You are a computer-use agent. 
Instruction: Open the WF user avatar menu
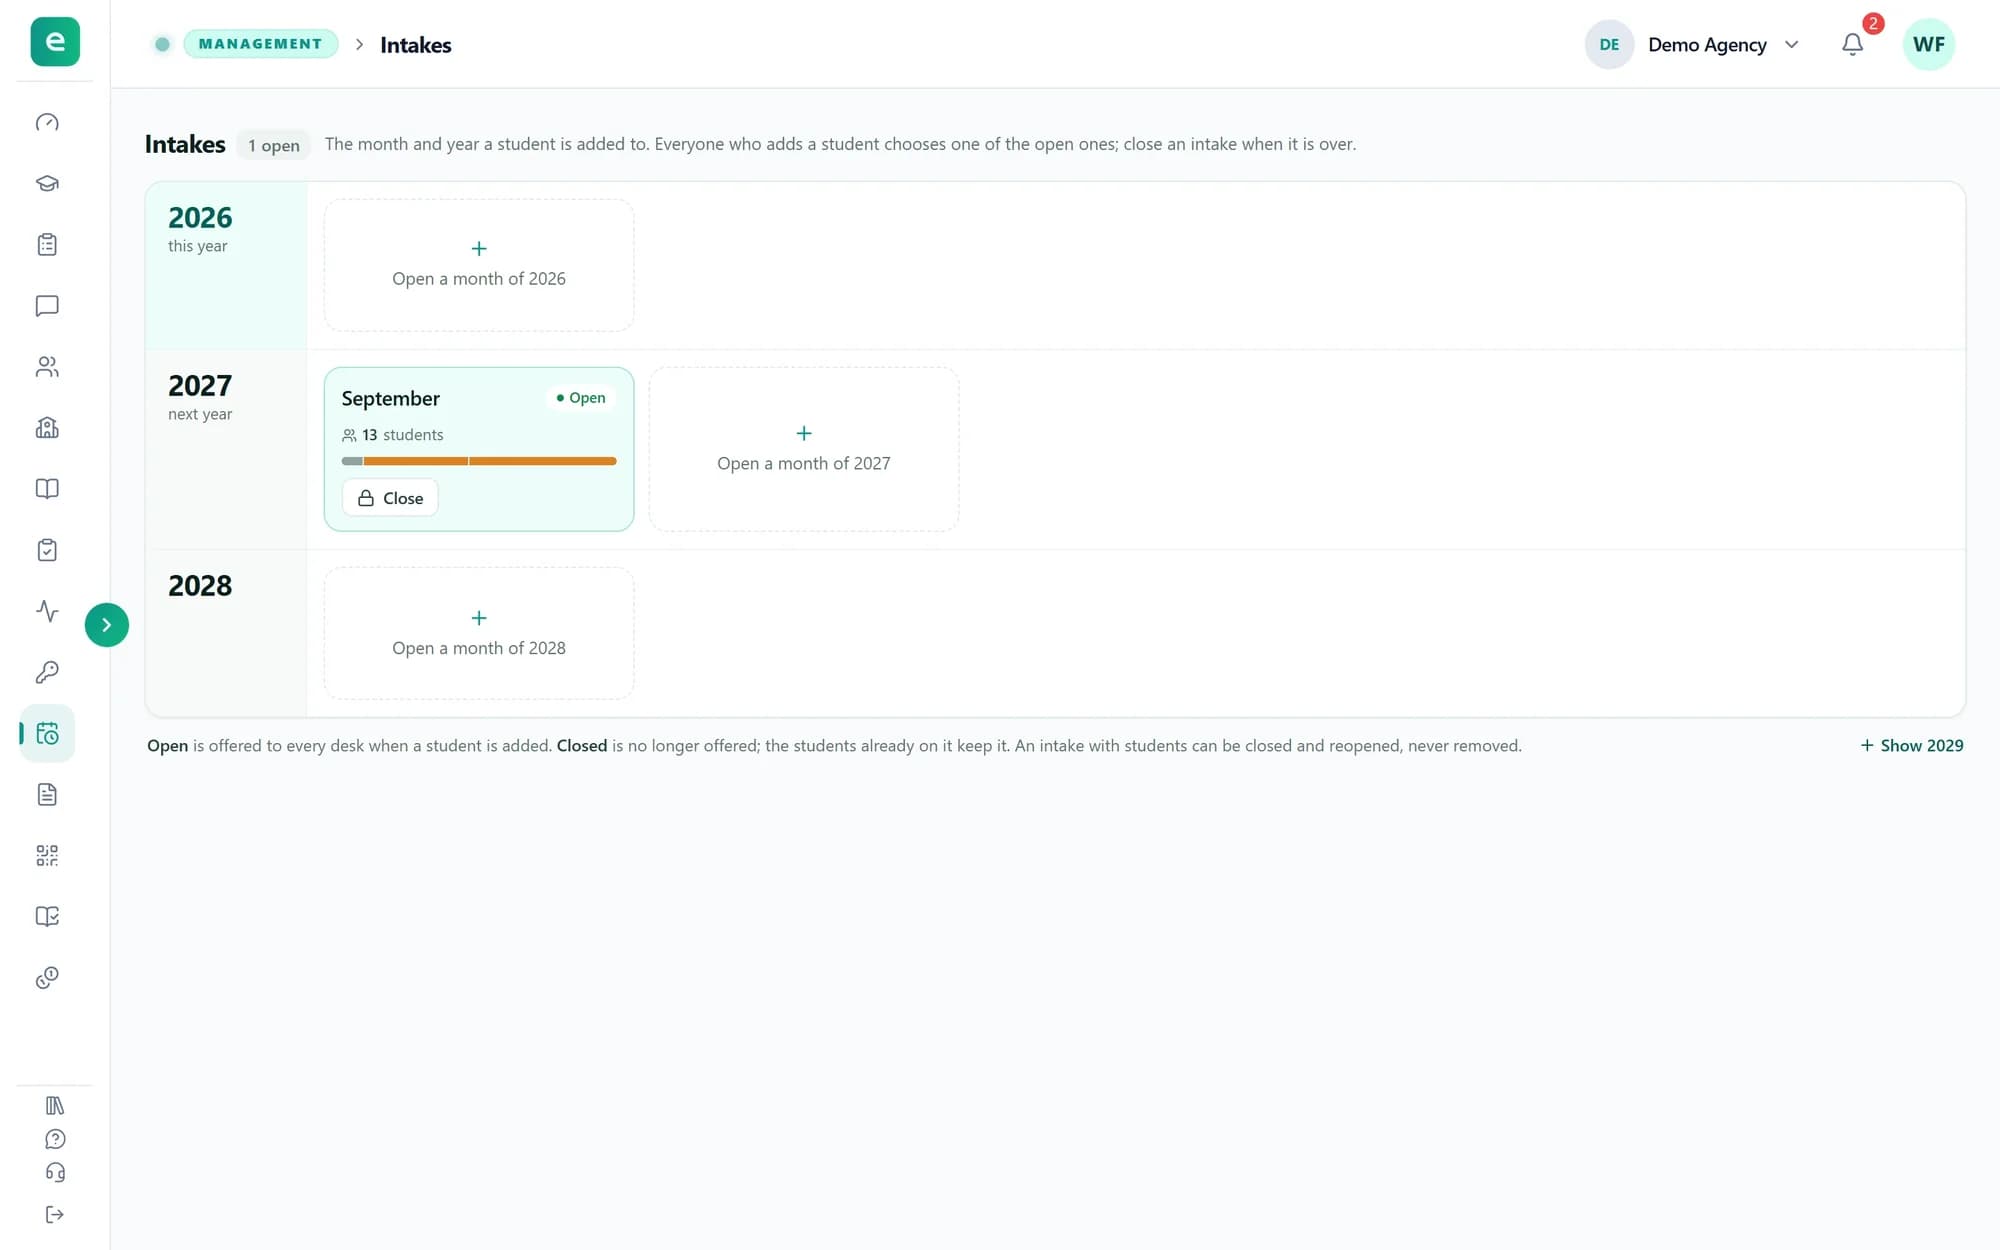coord(1928,44)
